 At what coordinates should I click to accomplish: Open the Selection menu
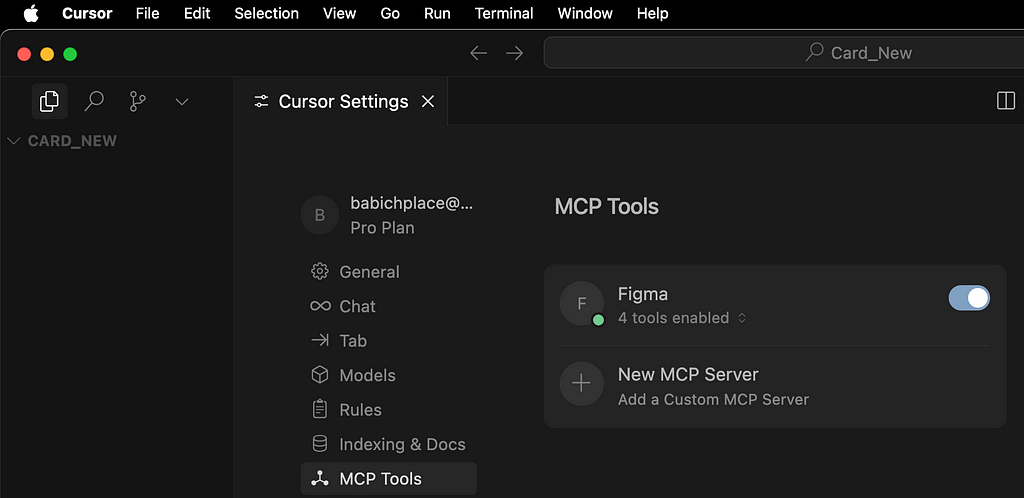pyautogui.click(x=266, y=14)
